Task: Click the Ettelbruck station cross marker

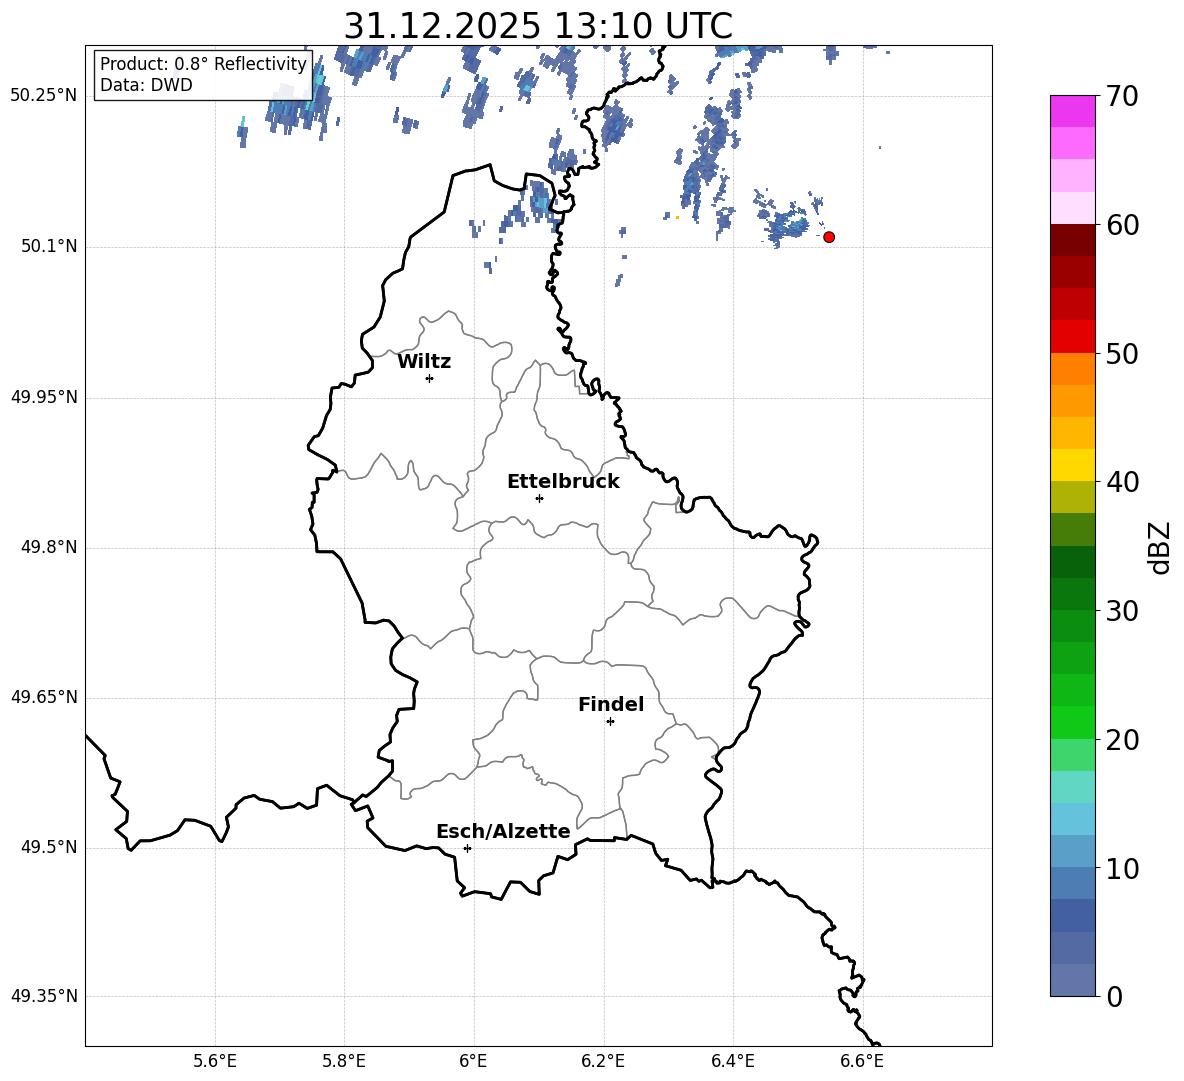Action: click(x=539, y=498)
